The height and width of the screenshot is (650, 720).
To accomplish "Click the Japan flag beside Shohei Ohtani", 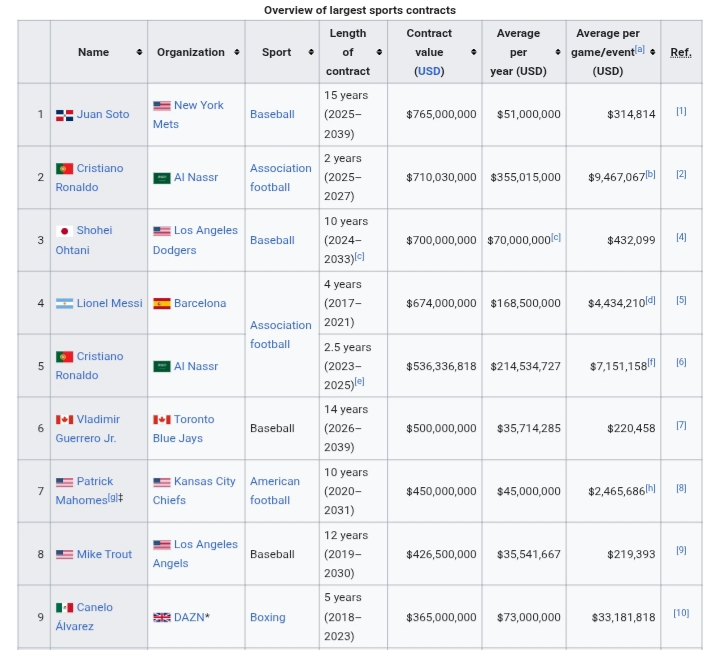I will (x=64, y=231).
